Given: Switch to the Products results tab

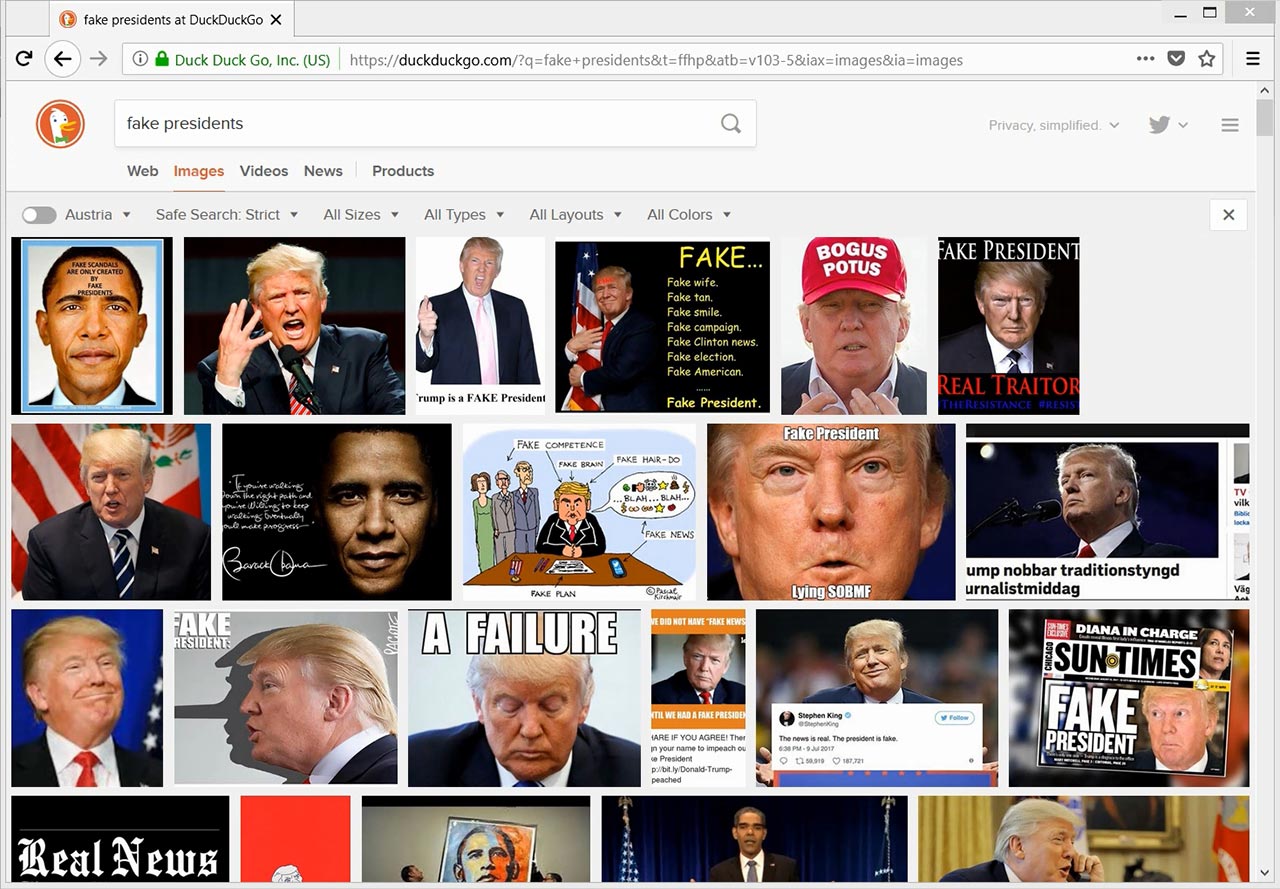Looking at the screenshot, I should [403, 171].
